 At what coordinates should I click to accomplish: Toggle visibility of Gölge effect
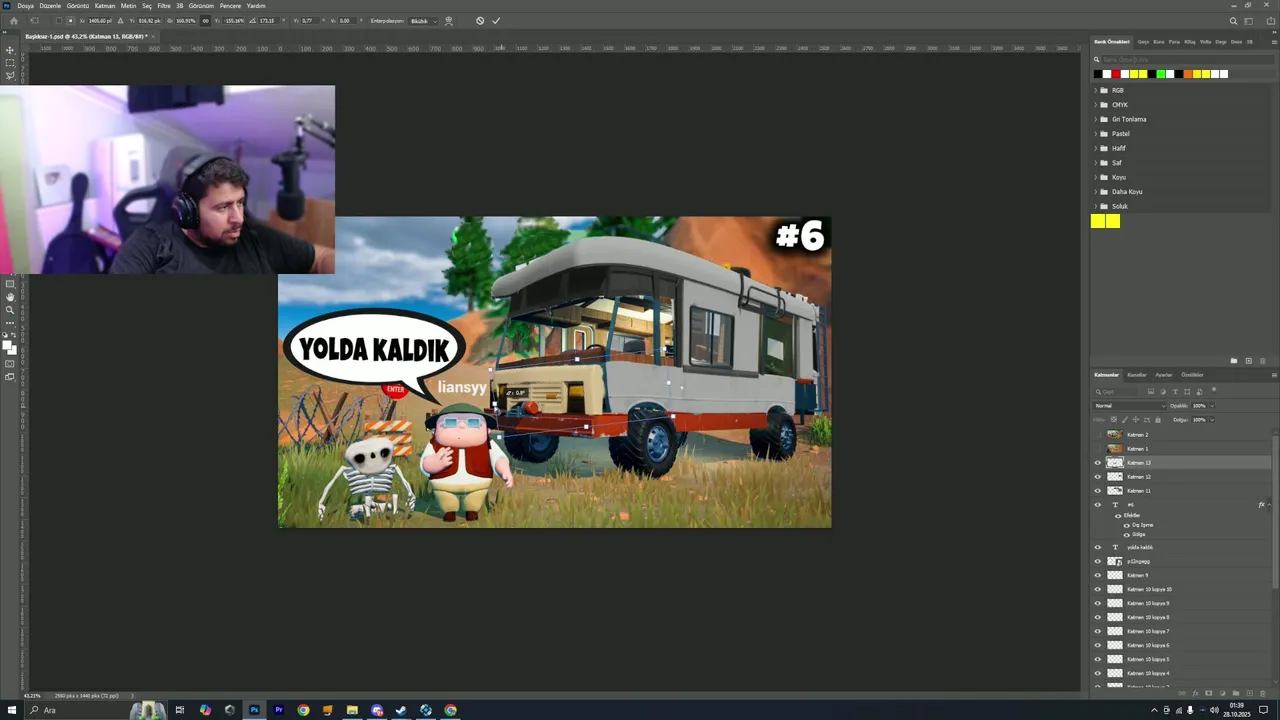[1127, 534]
